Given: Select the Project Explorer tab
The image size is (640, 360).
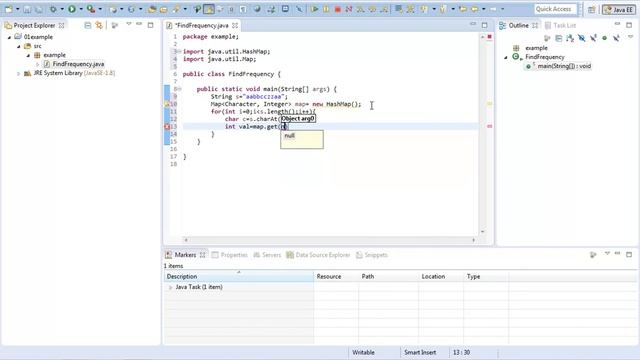Looking at the screenshot, I should click(34, 25).
